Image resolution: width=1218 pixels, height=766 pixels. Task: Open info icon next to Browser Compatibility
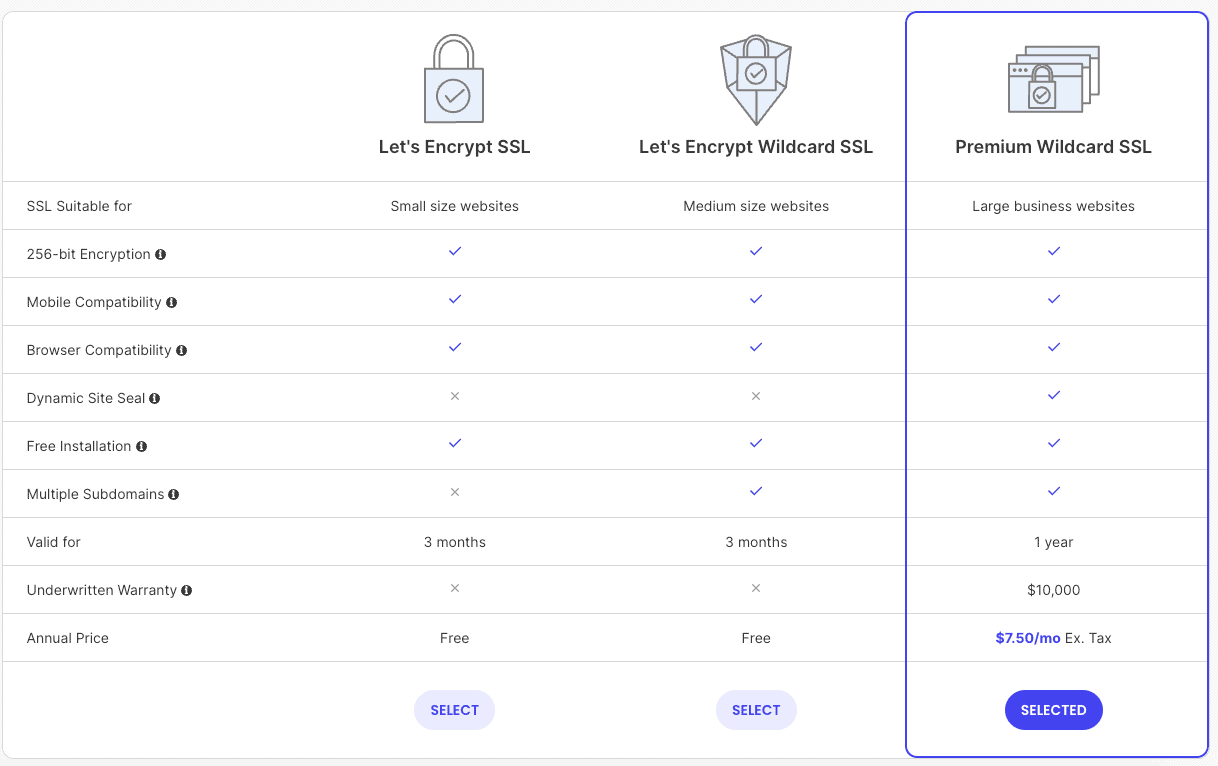181,350
